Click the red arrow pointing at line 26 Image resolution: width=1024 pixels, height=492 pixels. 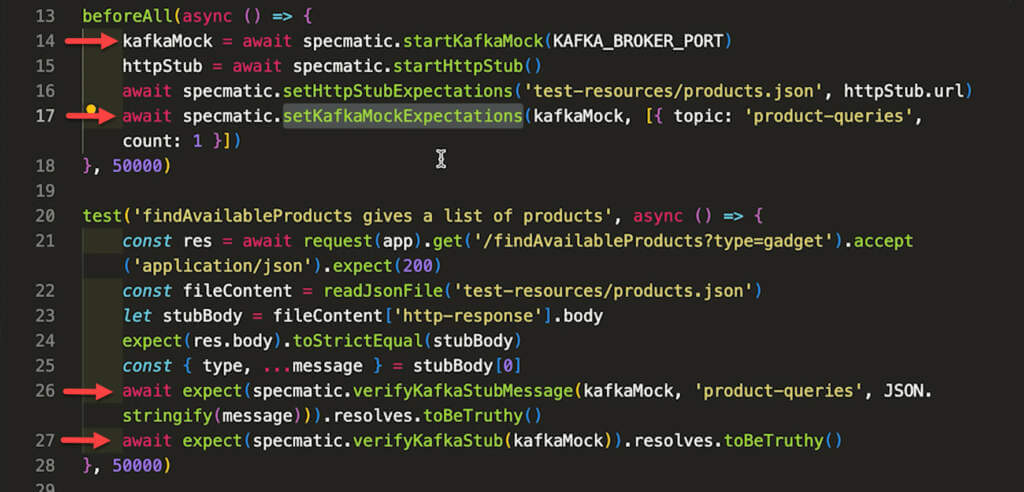[89, 391]
